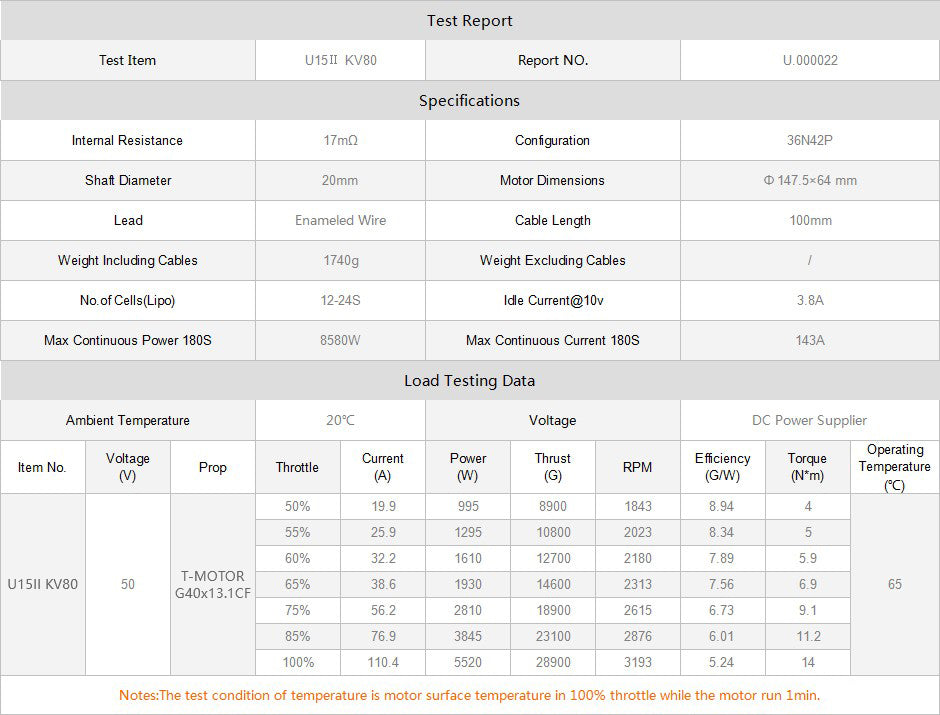Click the 1740g weight value

click(341, 261)
